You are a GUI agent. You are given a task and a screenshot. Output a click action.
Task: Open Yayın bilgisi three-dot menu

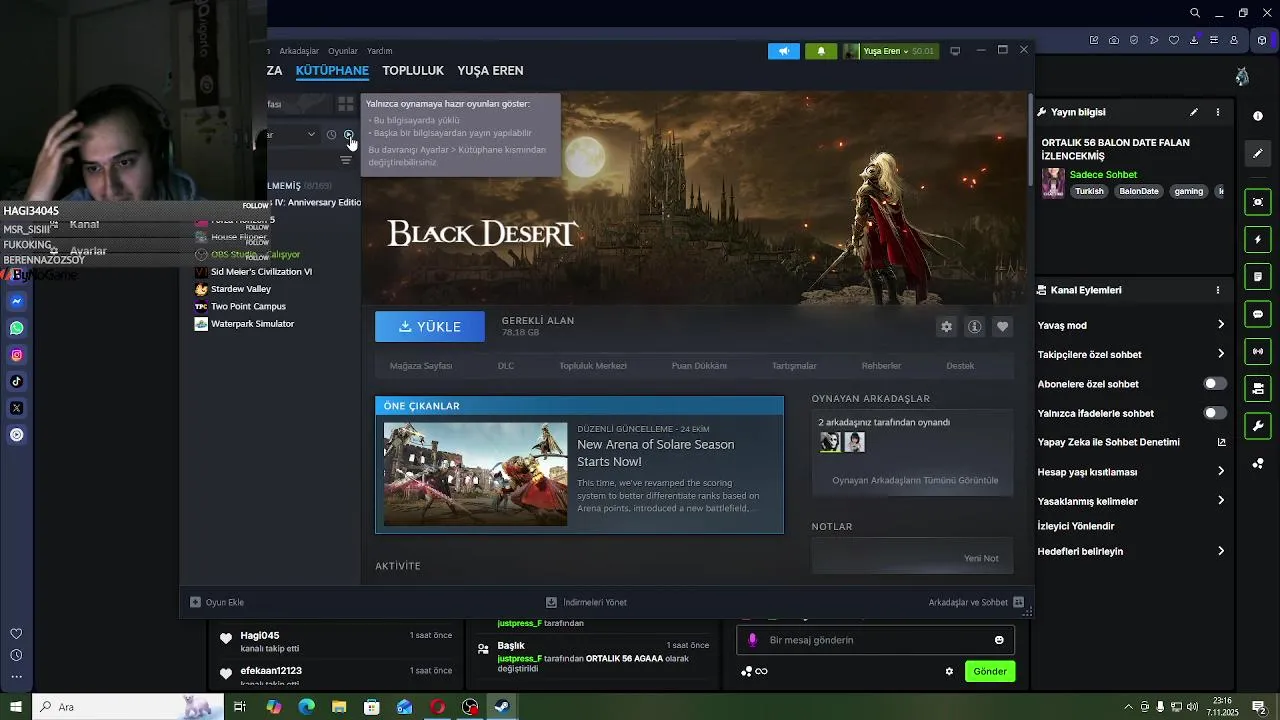point(1218,112)
